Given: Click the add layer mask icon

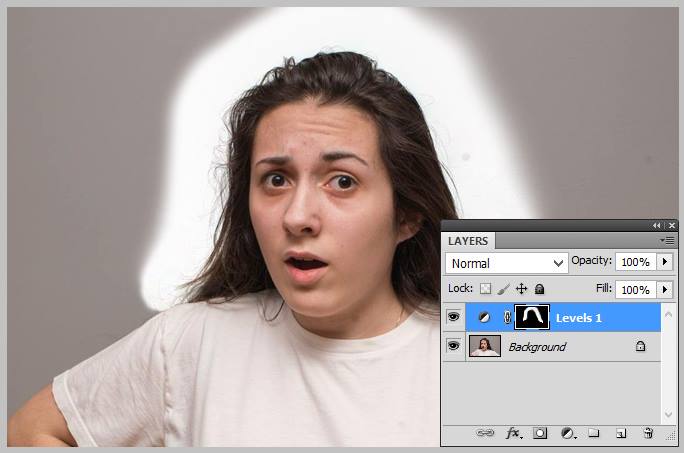Looking at the screenshot, I should [x=540, y=434].
